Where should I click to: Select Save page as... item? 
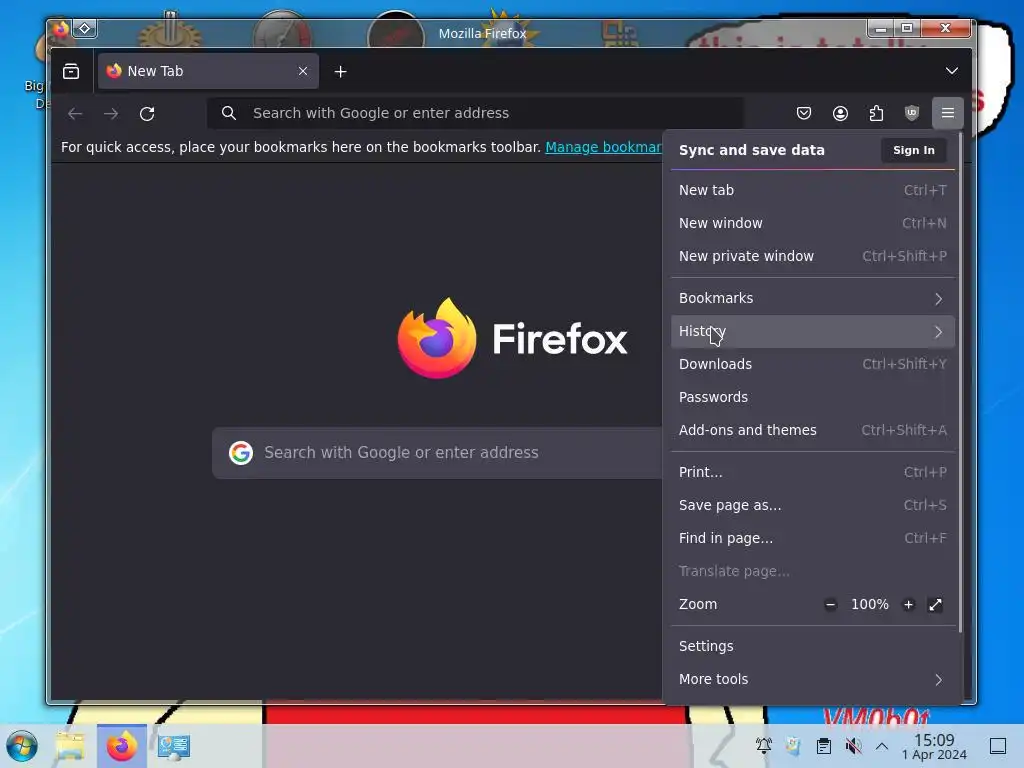[812, 505]
